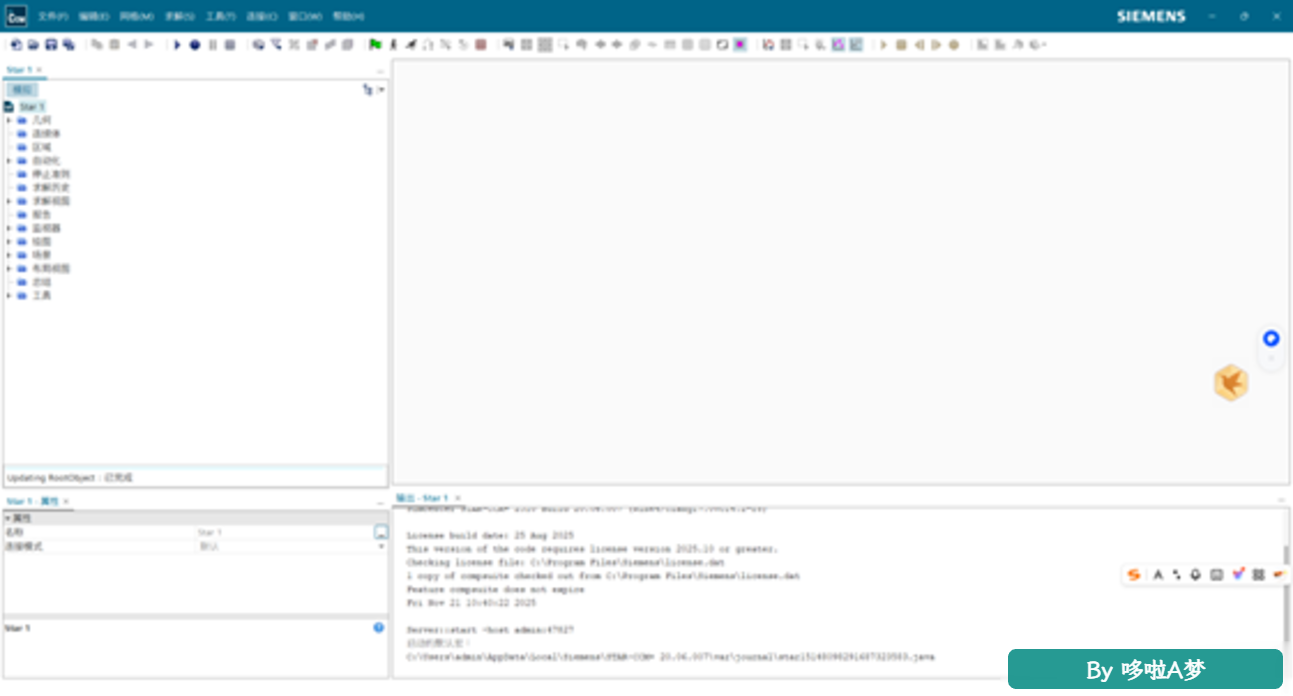Click the blue Record Macro circle
1293x696 pixels.
point(195,45)
